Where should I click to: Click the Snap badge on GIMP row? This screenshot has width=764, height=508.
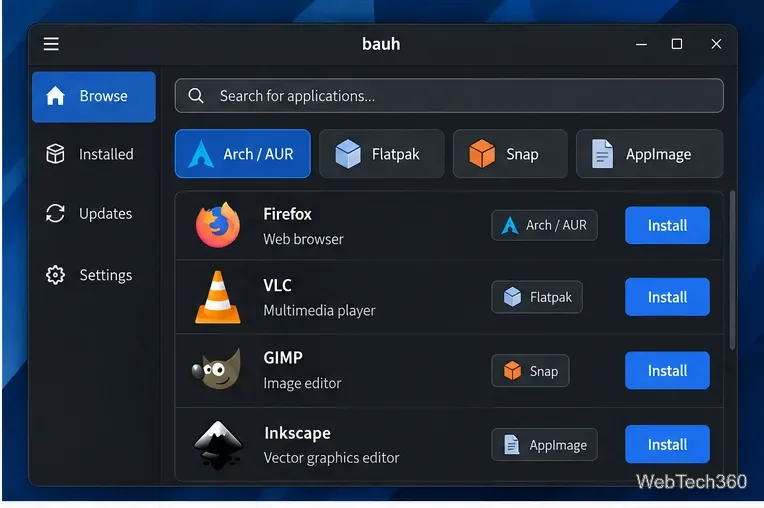[530, 371]
